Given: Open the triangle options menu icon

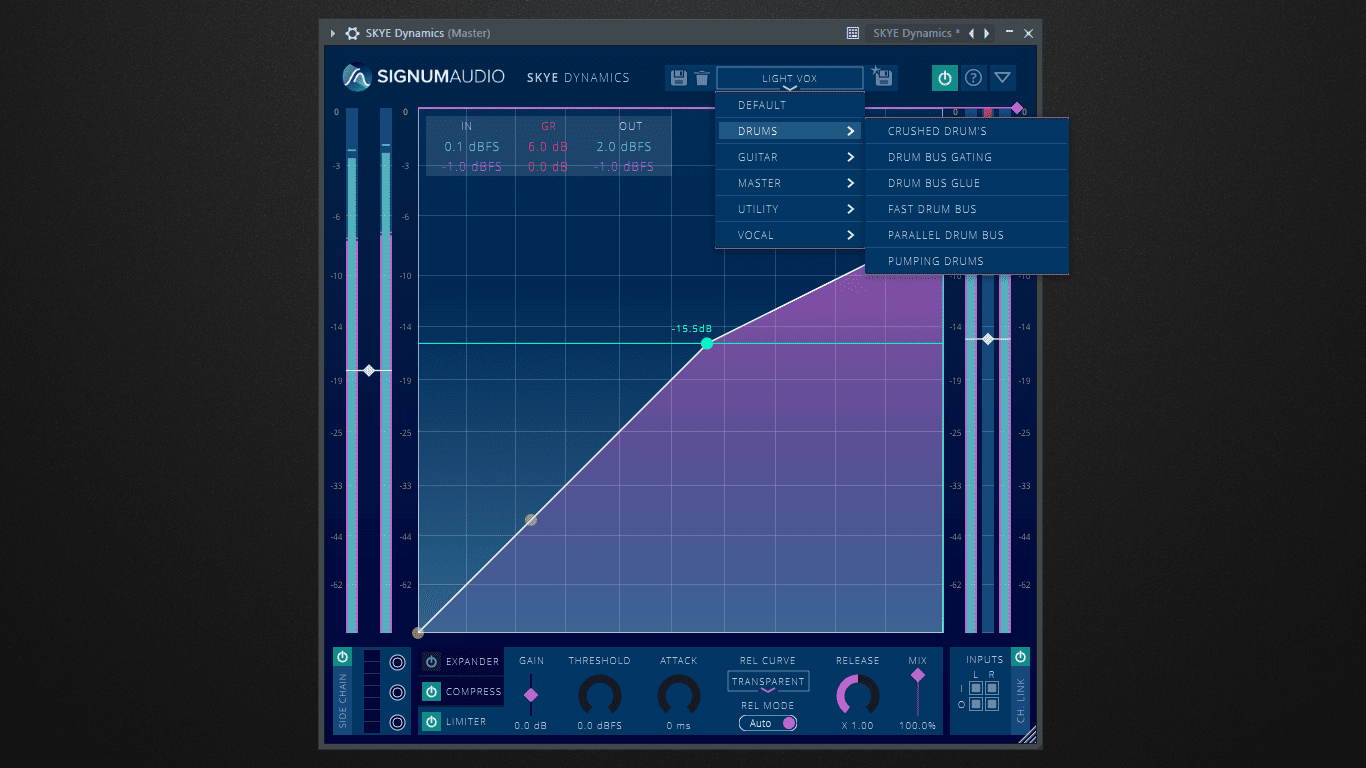Looking at the screenshot, I should tap(1002, 78).
